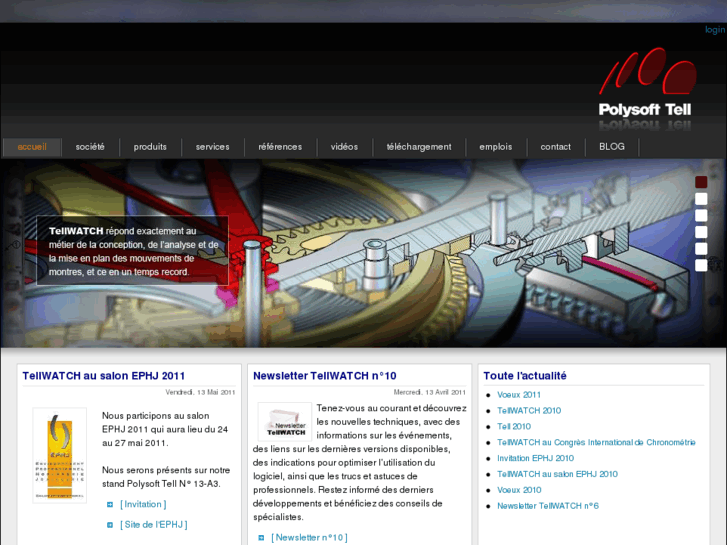Image resolution: width=727 pixels, height=545 pixels.
Task: Click the EPHJ poster thumbnail
Action: 60,455
